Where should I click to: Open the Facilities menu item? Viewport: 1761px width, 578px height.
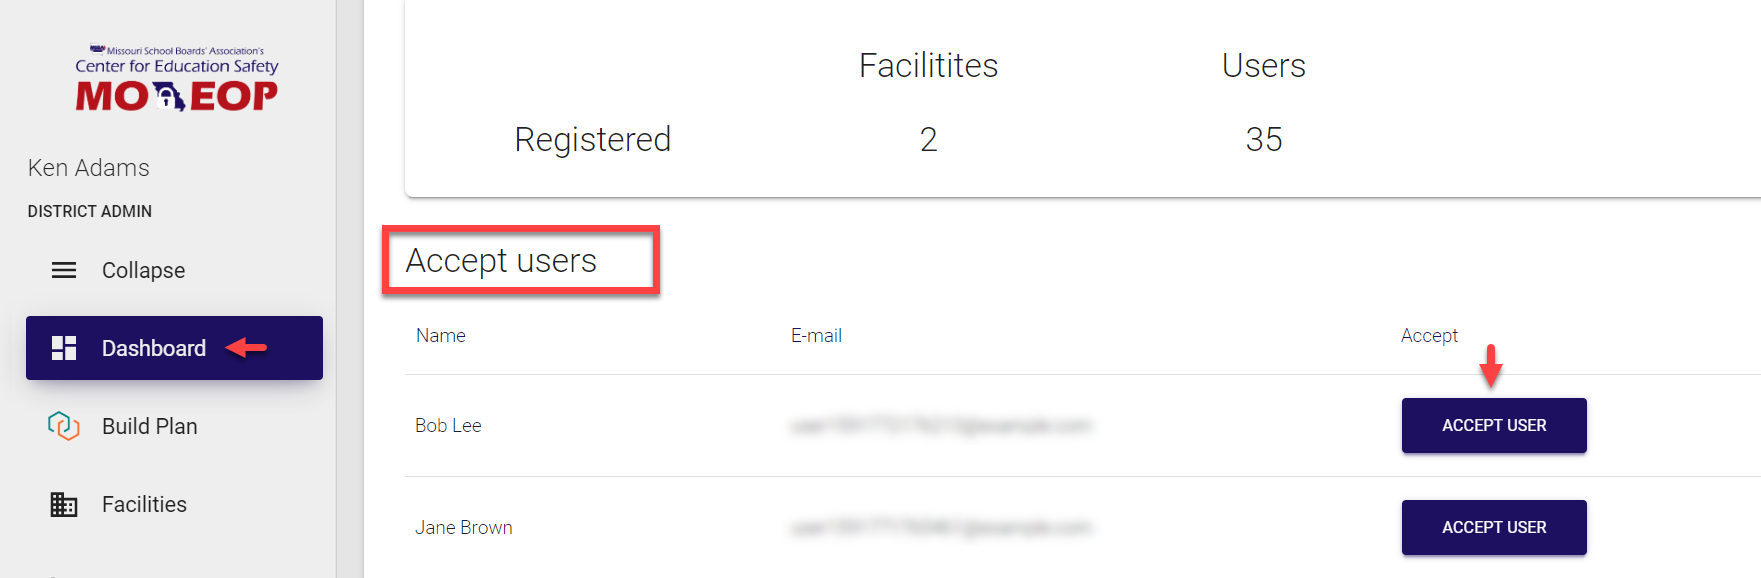[x=144, y=504]
